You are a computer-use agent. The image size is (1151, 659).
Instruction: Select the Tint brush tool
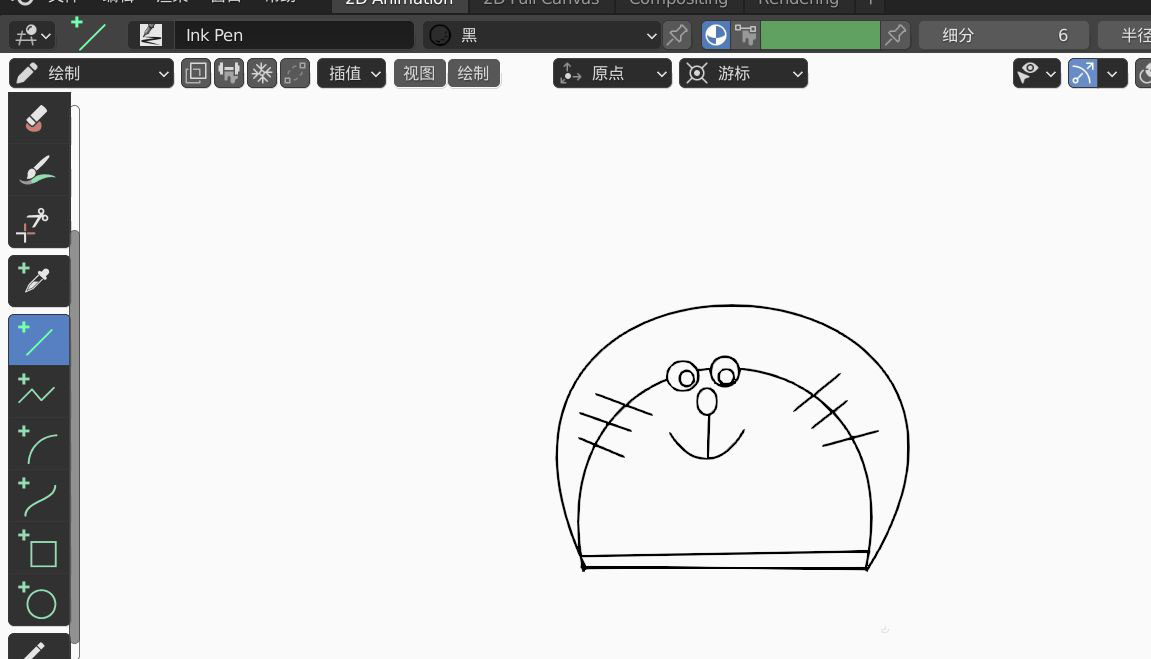pyautogui.click(x=39, y=170)
